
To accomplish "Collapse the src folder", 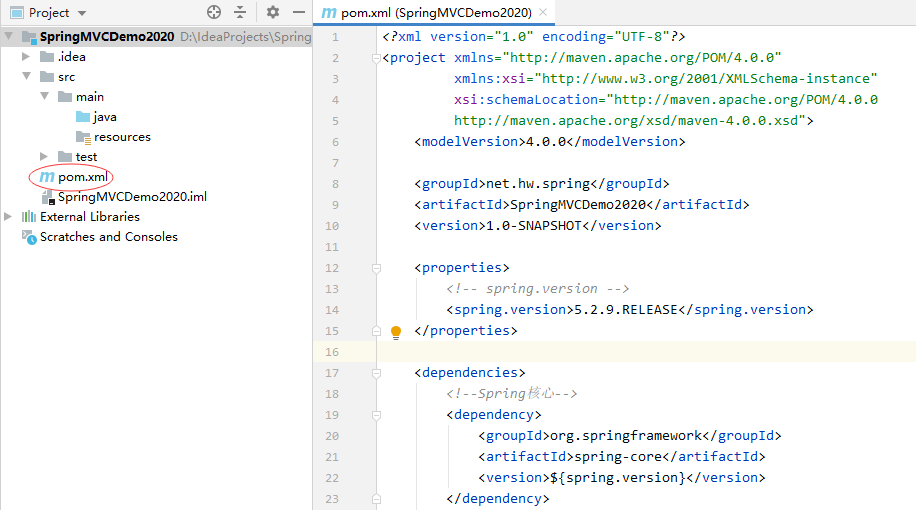I will pos(27,77).
